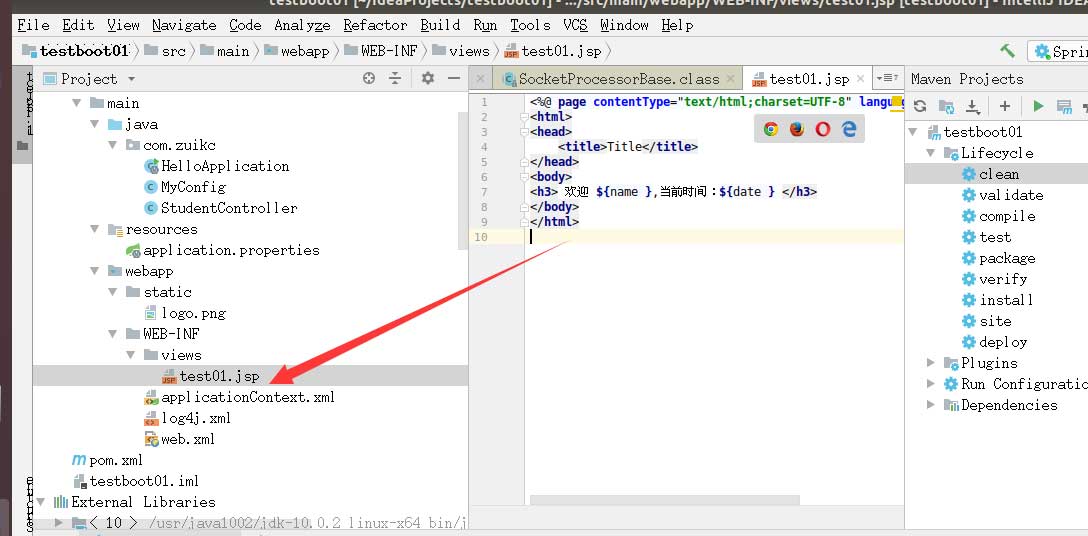This screenshot has height=536, width=1088.
Task: Click the green Maven run build icon
Action: [1038, 106]
